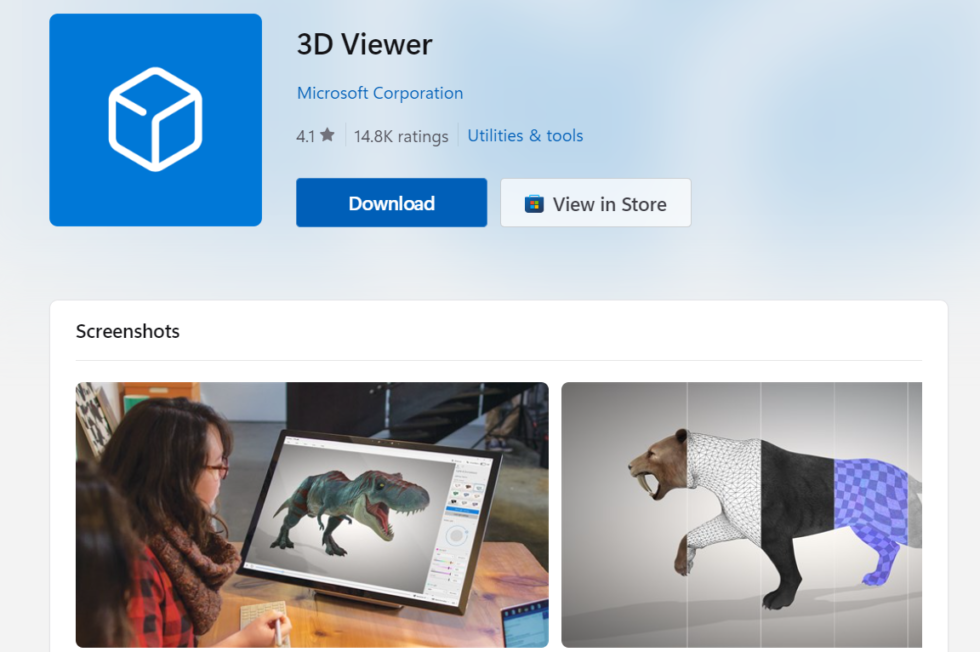Open the dinosaur screenshot thumbnail
Viewport: 980px width, 652px height.
pyautogui.click(x=312, y=514)
